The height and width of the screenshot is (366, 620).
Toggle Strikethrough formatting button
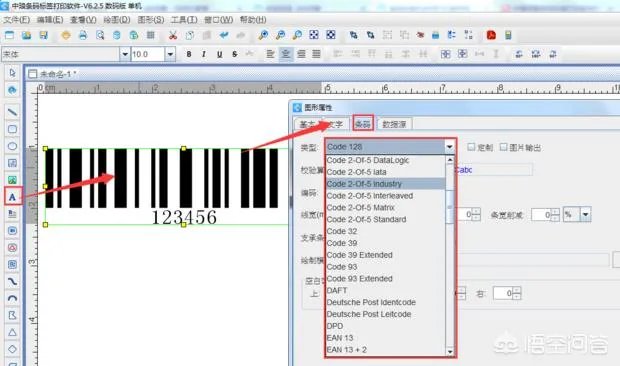coord(235,54)
